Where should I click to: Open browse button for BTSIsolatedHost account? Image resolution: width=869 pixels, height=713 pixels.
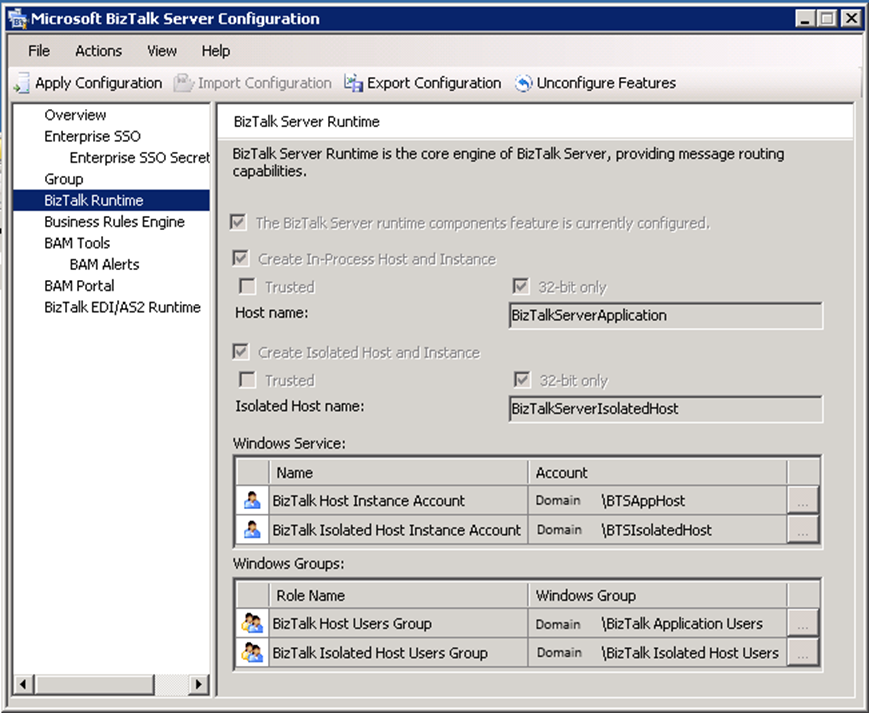click(x=804, y=530)
